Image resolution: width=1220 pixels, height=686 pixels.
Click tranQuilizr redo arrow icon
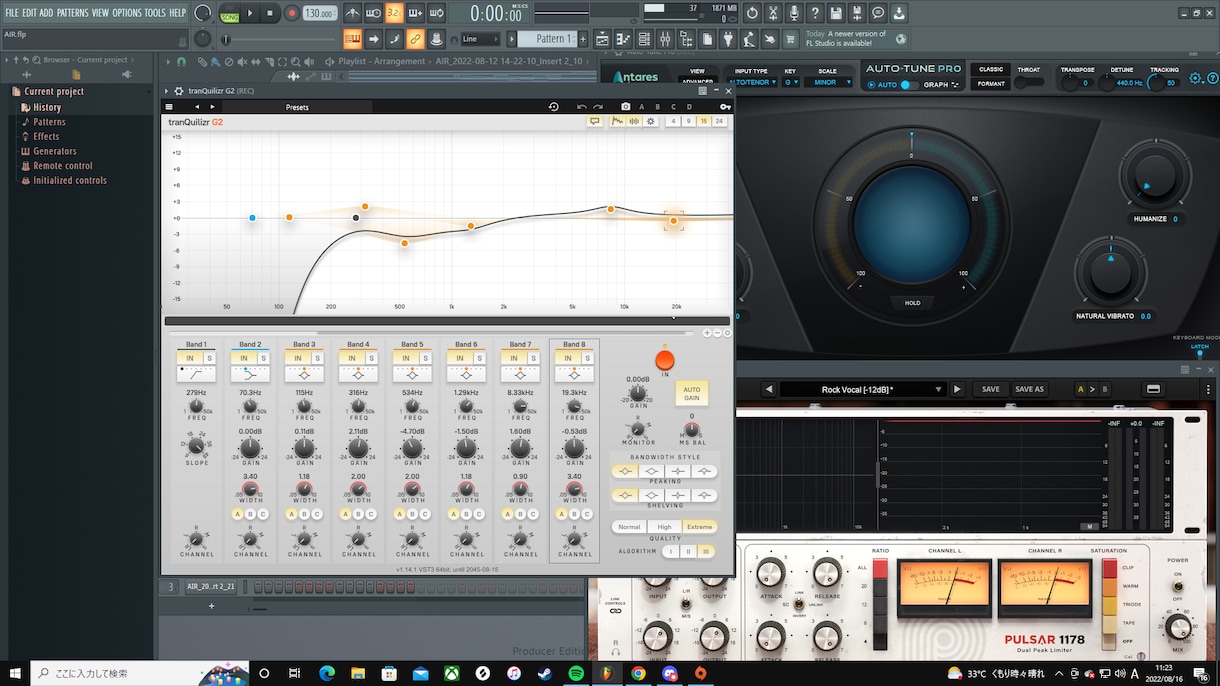[x=599, y=106]
